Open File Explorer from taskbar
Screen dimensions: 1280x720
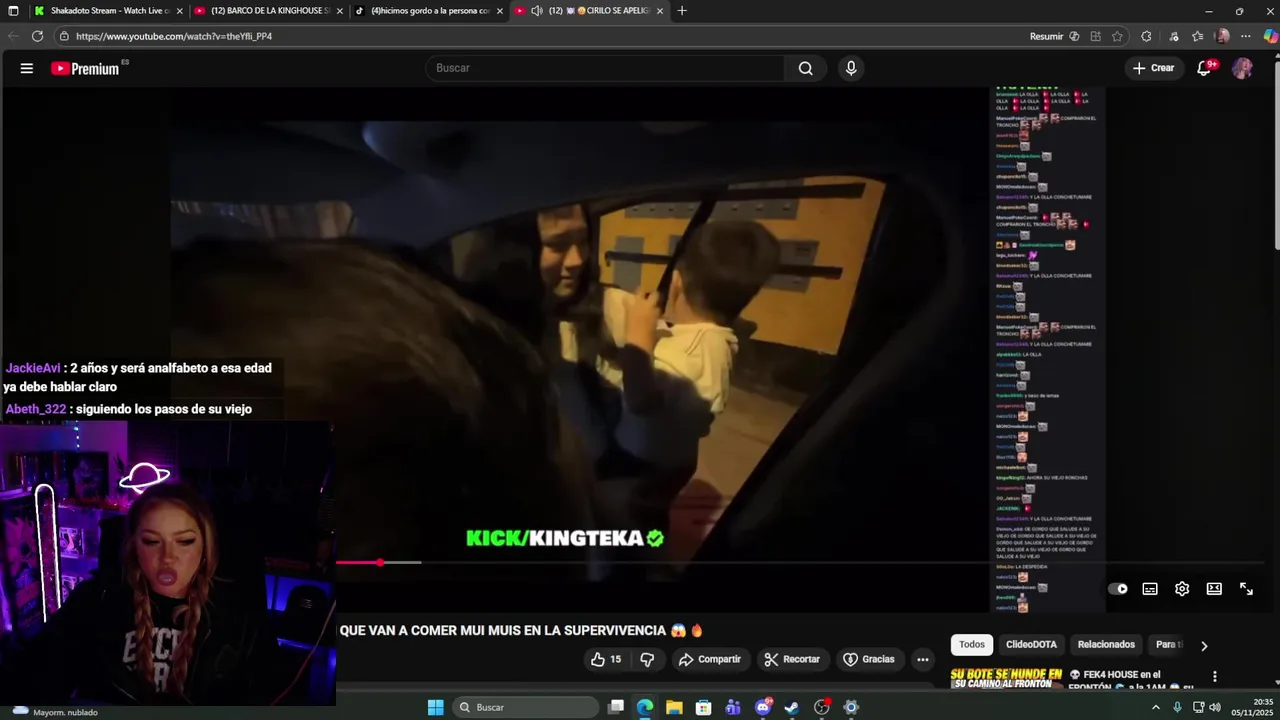(674, 707)
